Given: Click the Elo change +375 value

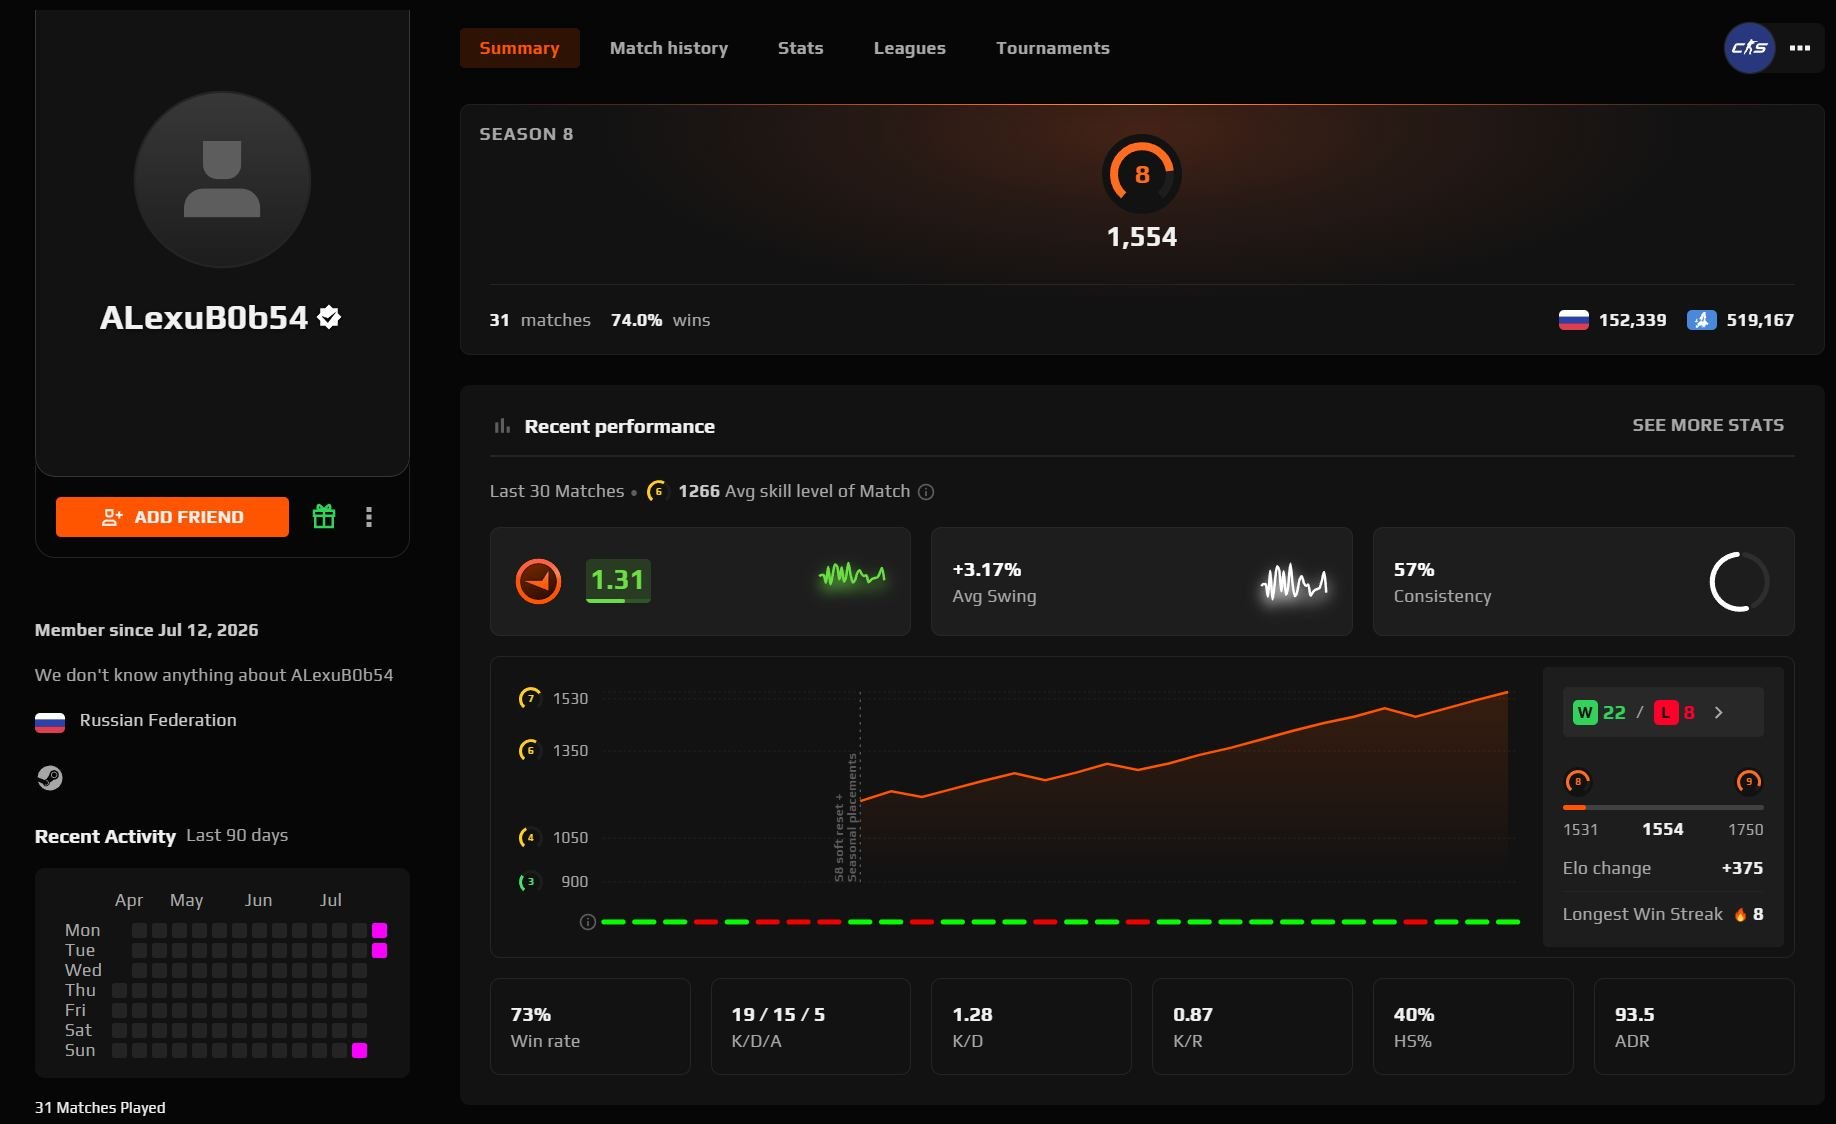Looking at the screenshot, I should click(1742, 868).
